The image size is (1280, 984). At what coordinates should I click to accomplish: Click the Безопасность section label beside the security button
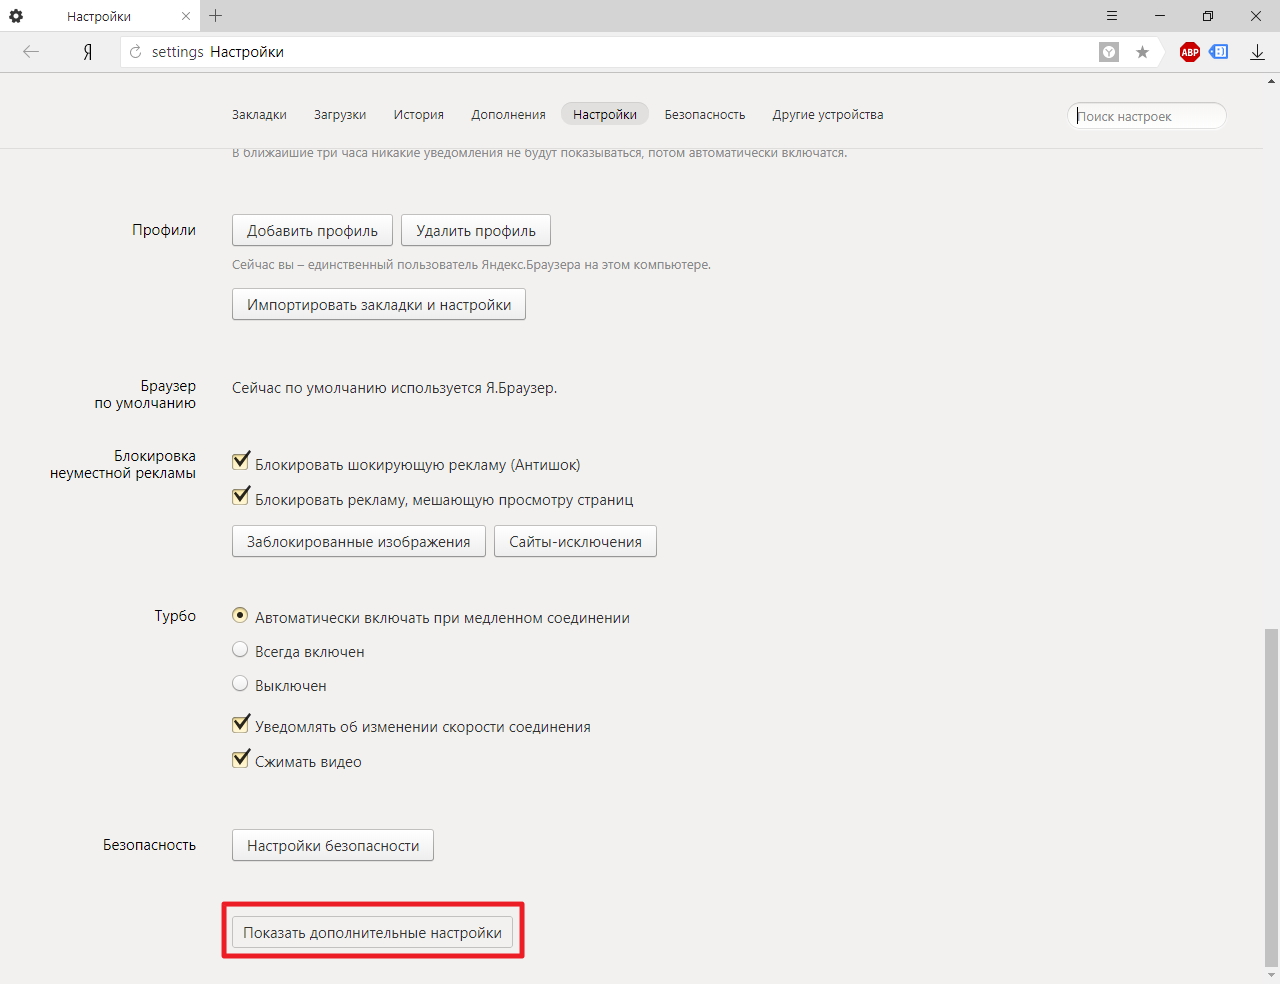pyautogui.click(x=149, y=845)
